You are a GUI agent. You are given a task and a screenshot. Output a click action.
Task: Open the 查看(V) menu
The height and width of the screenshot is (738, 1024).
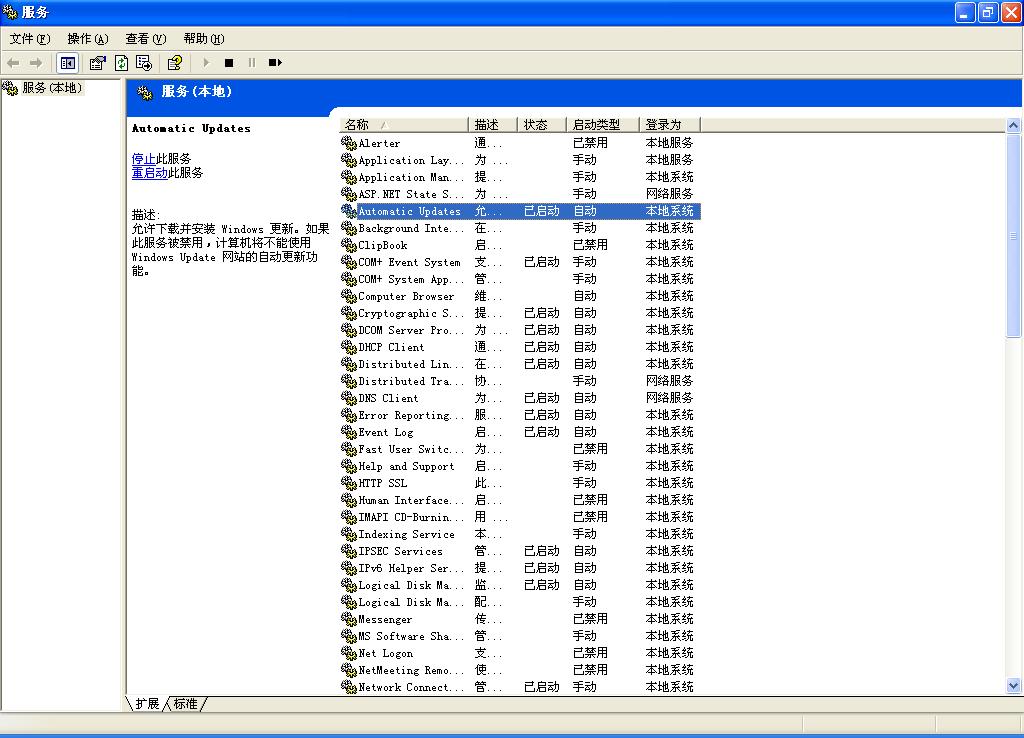[x=146, y=39]
